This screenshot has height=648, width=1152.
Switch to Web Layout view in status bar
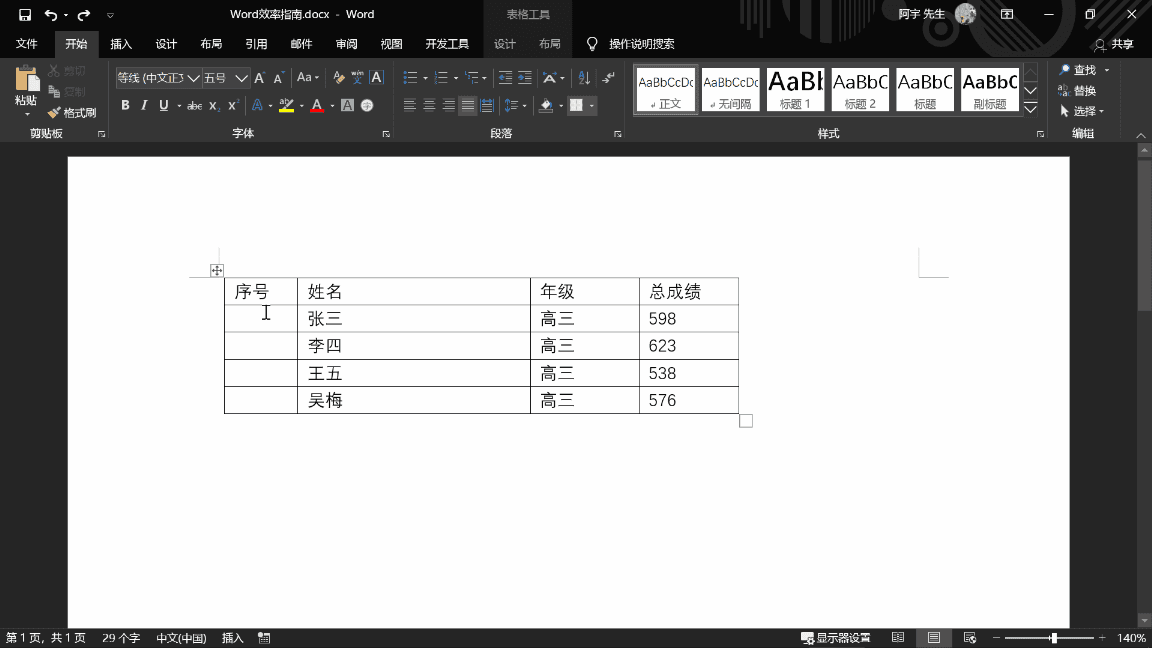click(970, 638)
